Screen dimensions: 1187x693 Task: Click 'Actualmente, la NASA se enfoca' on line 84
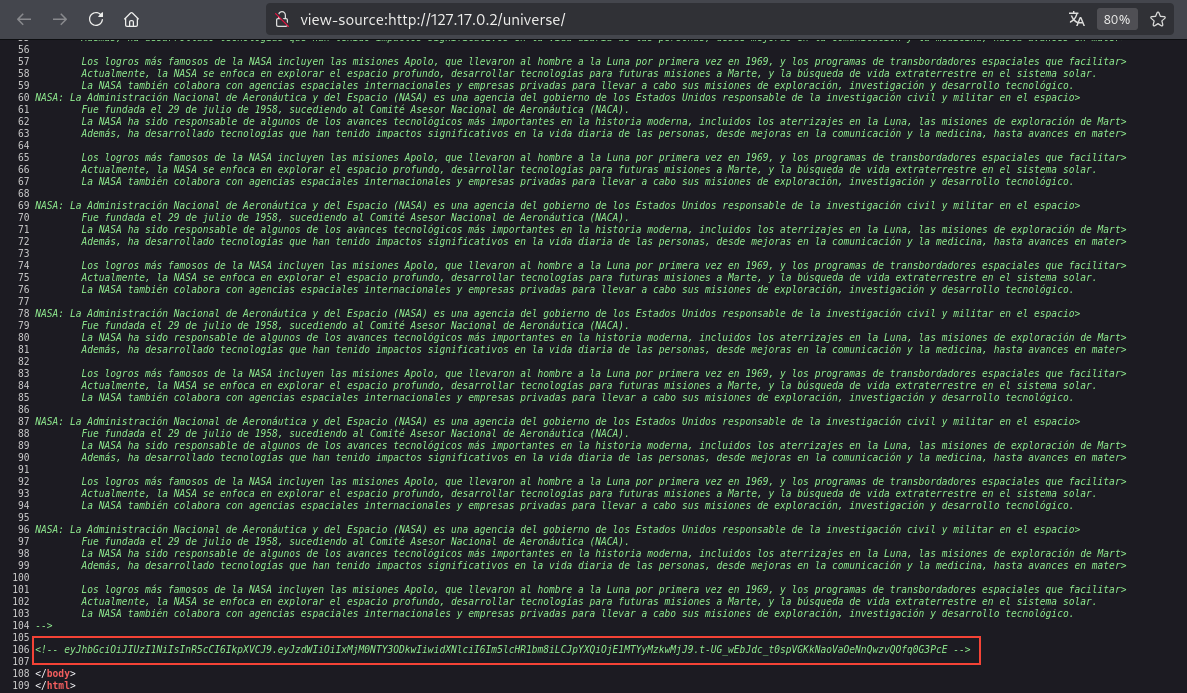click(168, 386)
